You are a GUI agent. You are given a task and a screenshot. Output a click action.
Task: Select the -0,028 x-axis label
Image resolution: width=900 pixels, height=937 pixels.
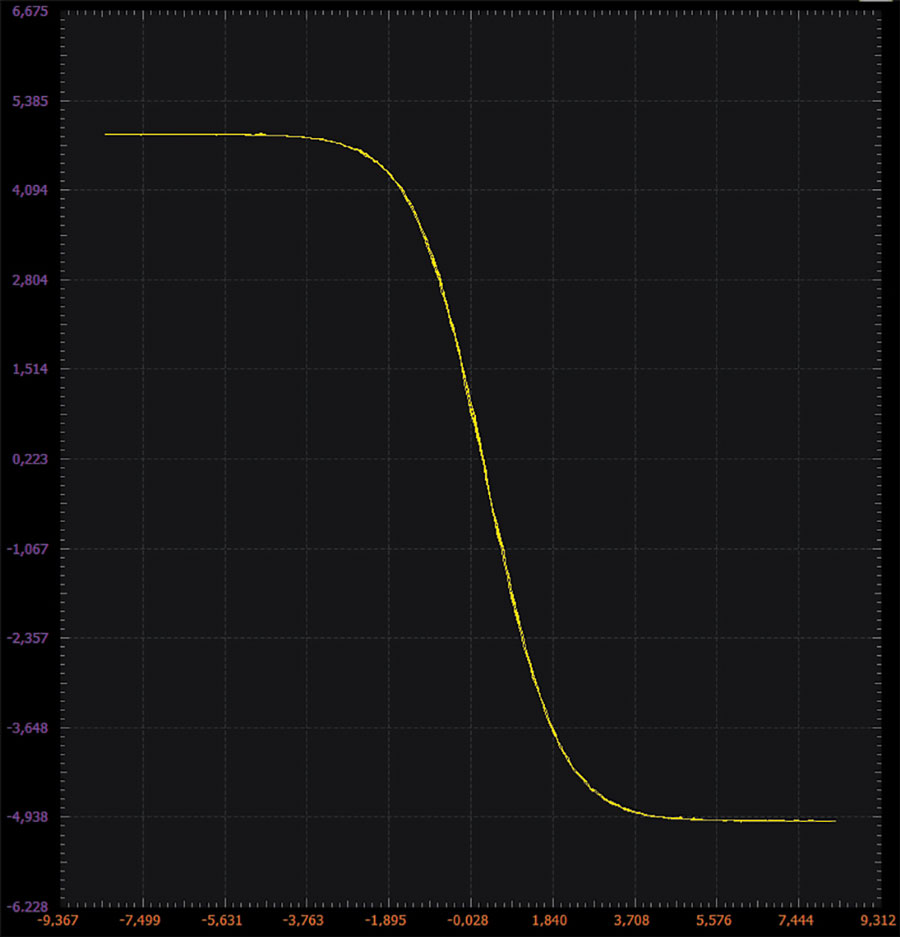tap(469, 920)
